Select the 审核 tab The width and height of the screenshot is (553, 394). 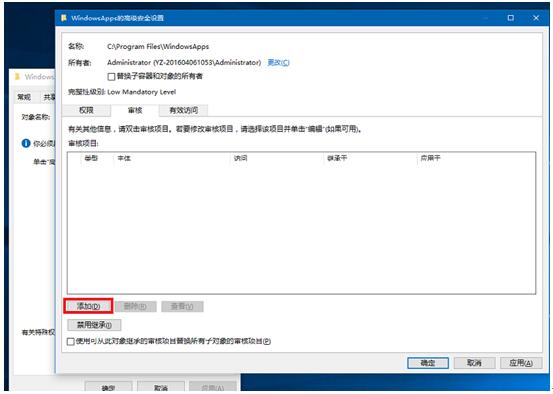point(135,110)
